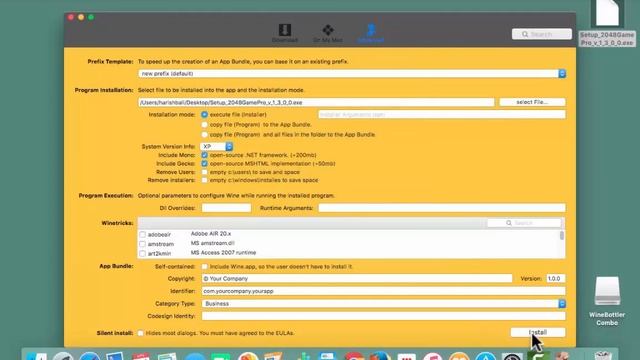Toggle the Include Mono checkbox
The height and width of the screenshot is (360, 640).
tap(204, 155)
